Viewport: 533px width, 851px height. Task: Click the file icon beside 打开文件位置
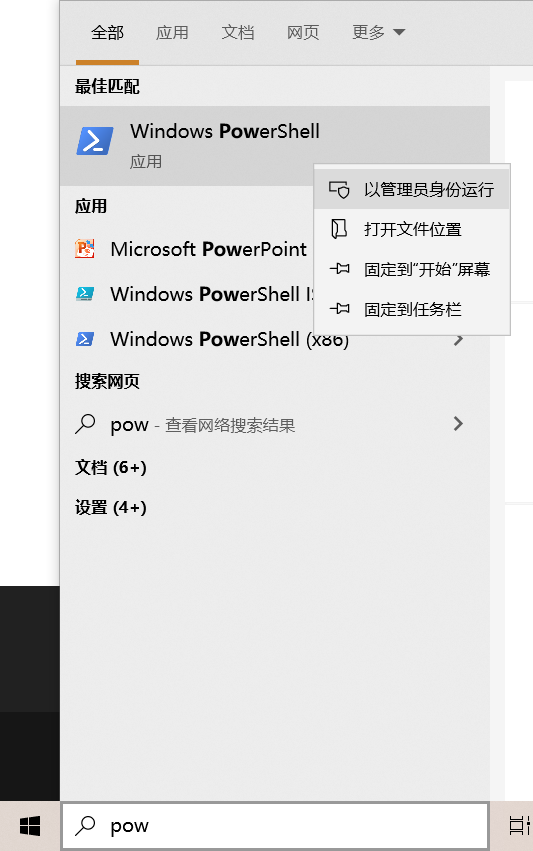[339, 229]
